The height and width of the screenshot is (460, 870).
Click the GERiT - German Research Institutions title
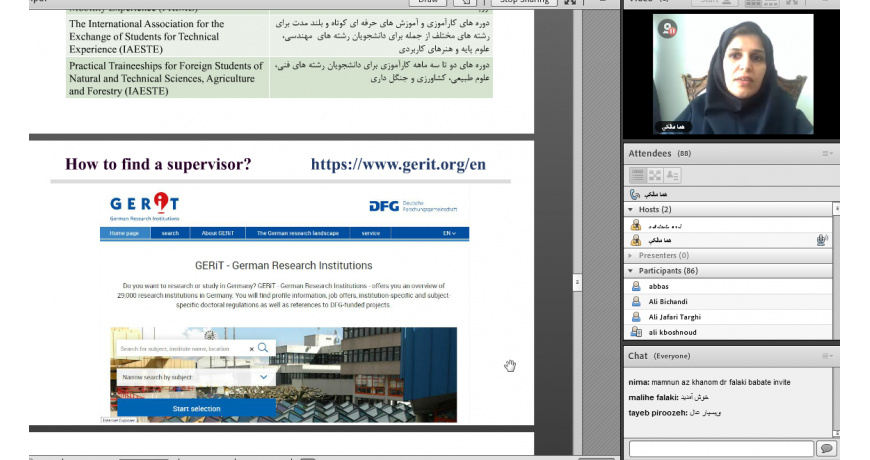click(x=284, y=266)
